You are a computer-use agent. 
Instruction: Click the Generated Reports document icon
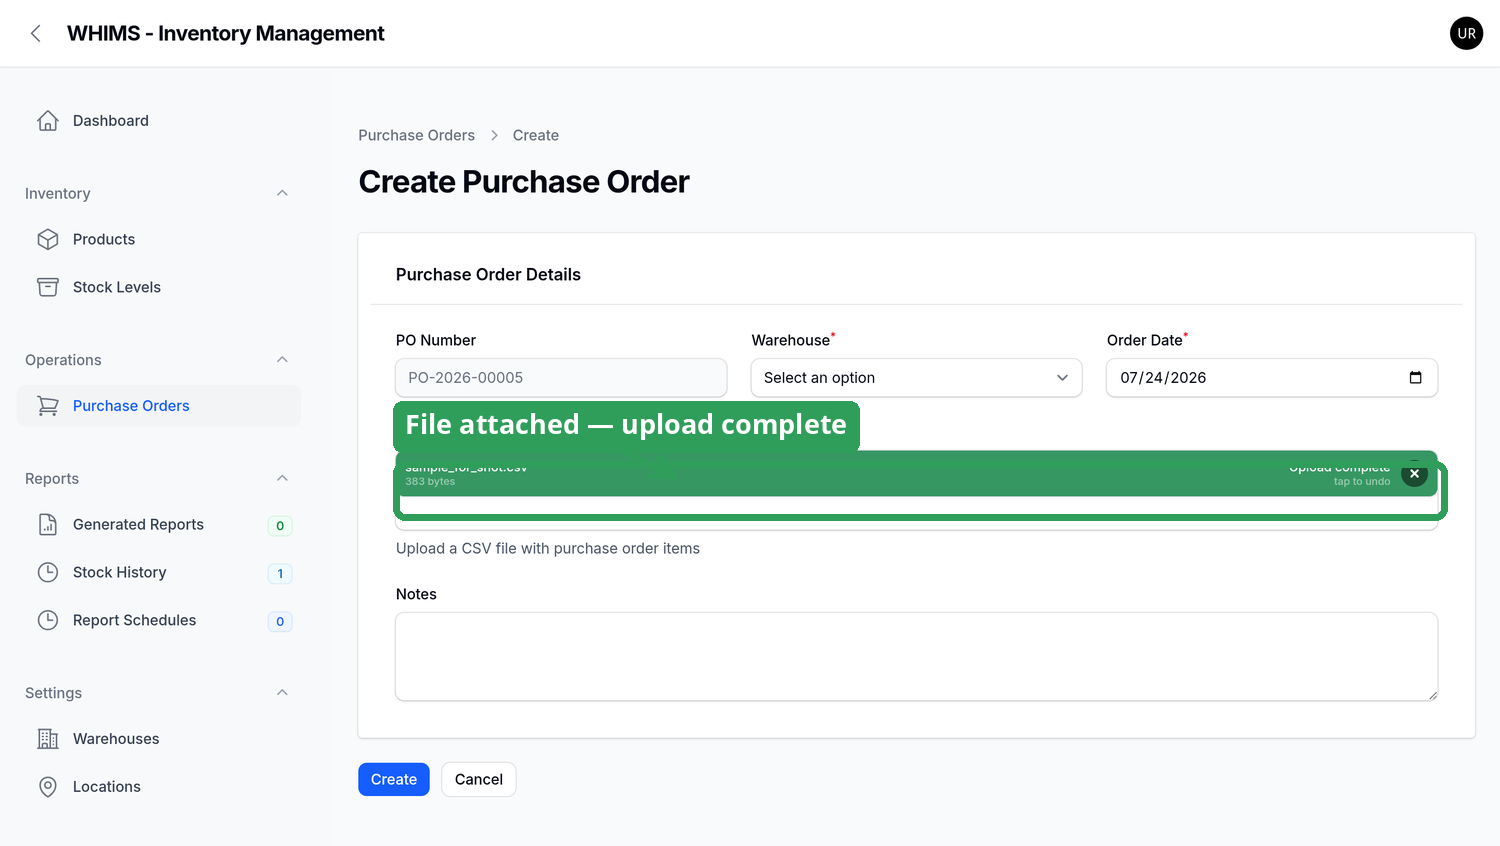click(48, 525)
